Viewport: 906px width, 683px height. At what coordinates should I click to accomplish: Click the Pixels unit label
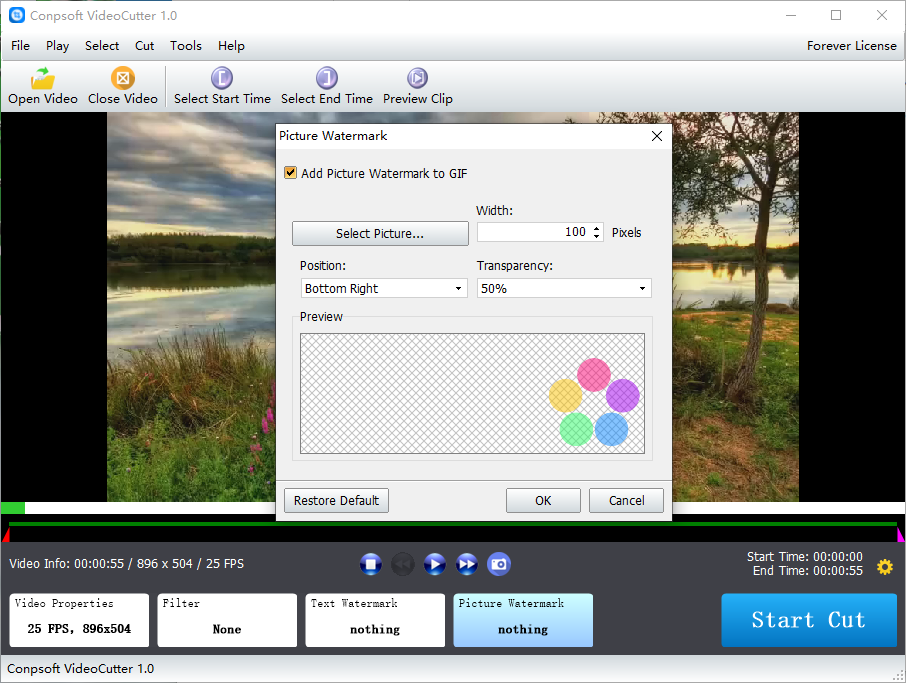[x=626, y=232]
